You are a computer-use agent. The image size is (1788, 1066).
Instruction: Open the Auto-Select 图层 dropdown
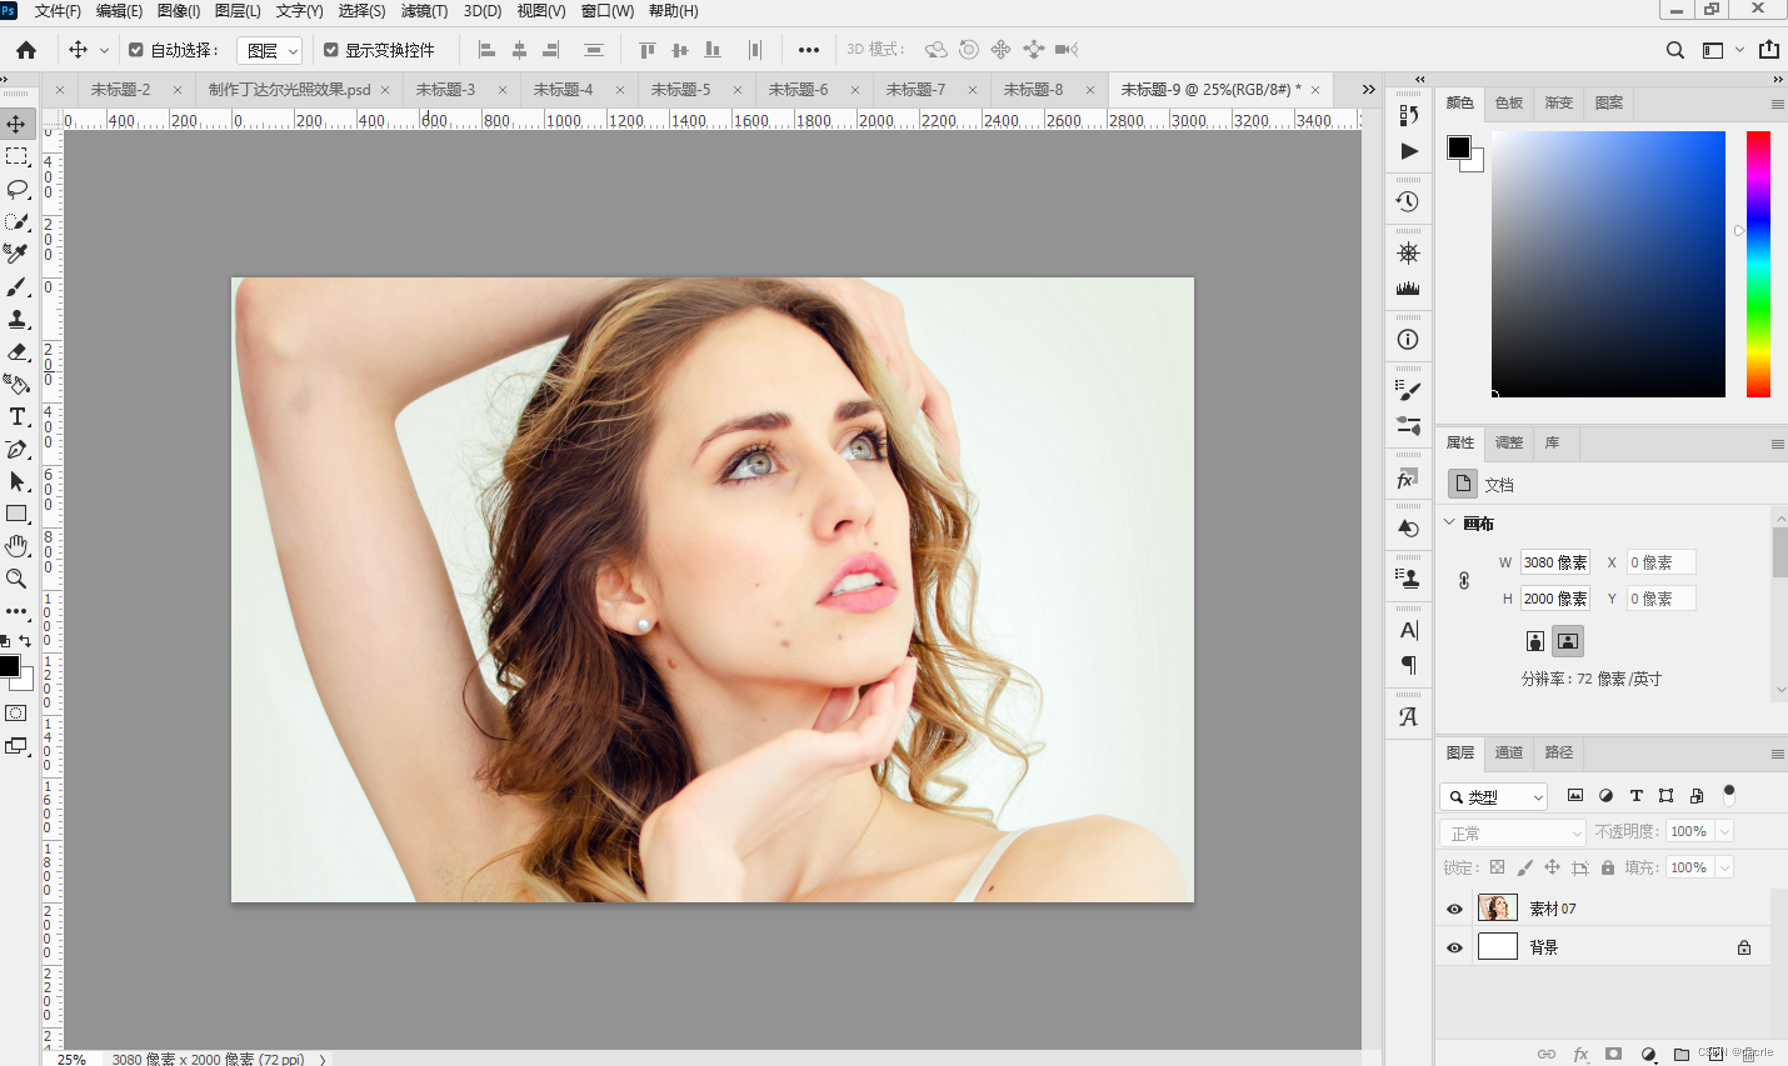coord(270,50)
